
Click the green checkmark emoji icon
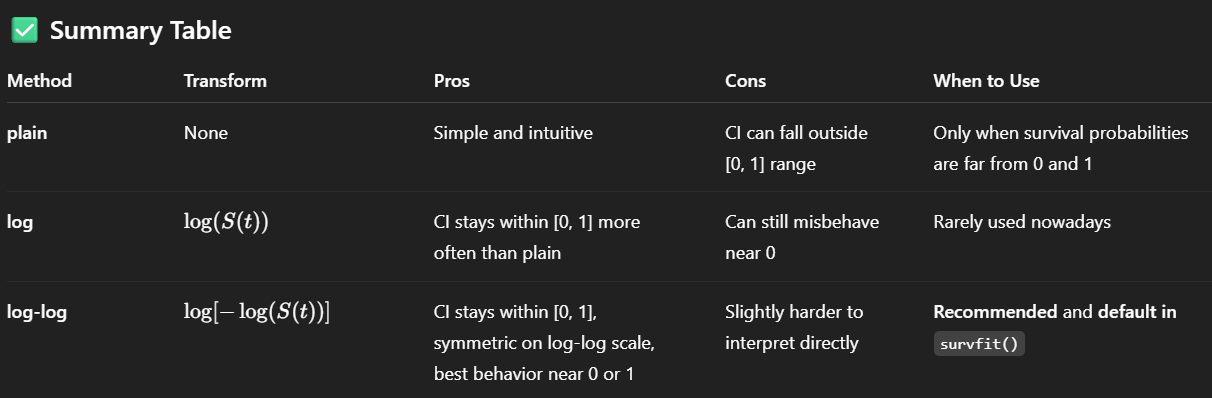[25, 31]
